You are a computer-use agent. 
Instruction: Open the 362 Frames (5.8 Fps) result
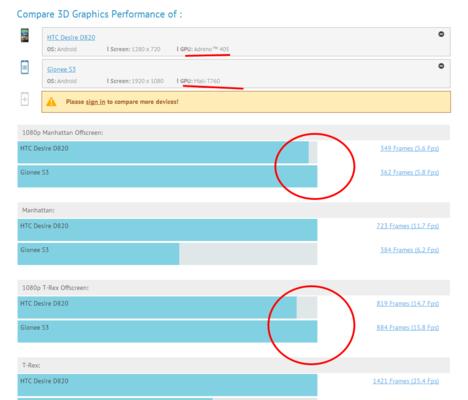pos(409,172)
